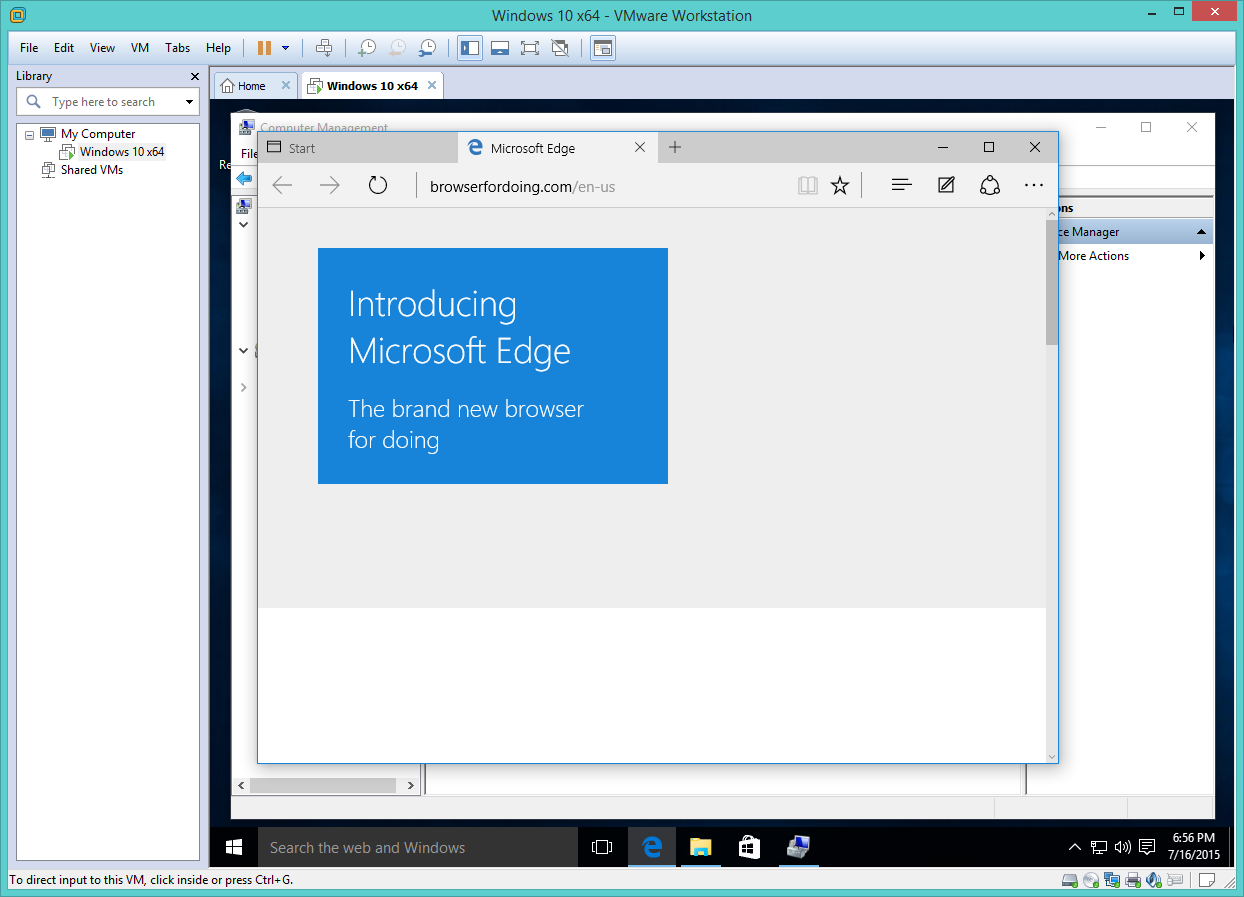Click the Edge page vertical scrollbar thumb
This screenshot has width=1244, height=897.
(1051, 283)
